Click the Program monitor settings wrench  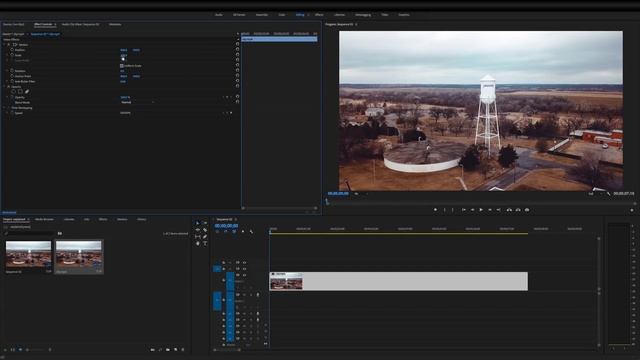pyautogui.click(x=608, y=194)
